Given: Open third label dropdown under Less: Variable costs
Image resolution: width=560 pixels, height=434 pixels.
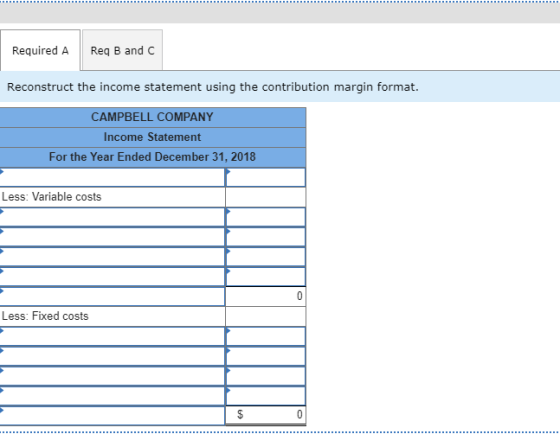Looking at the screenshot, I should coord(112,256).
